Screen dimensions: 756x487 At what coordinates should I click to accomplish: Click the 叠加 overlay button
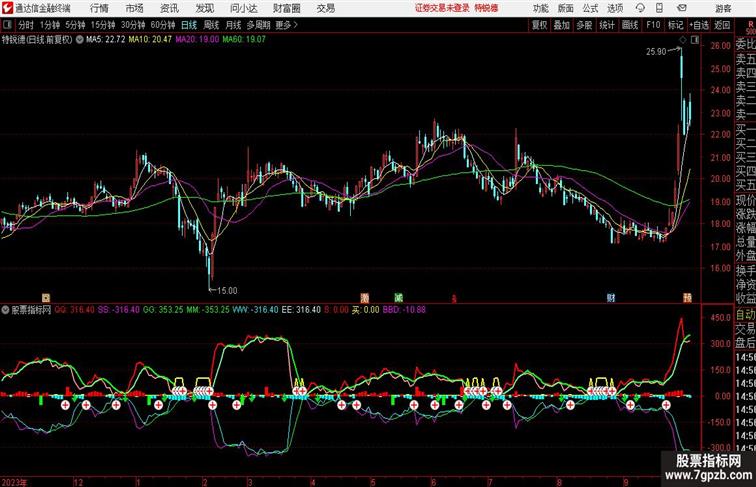coord(561,25)
